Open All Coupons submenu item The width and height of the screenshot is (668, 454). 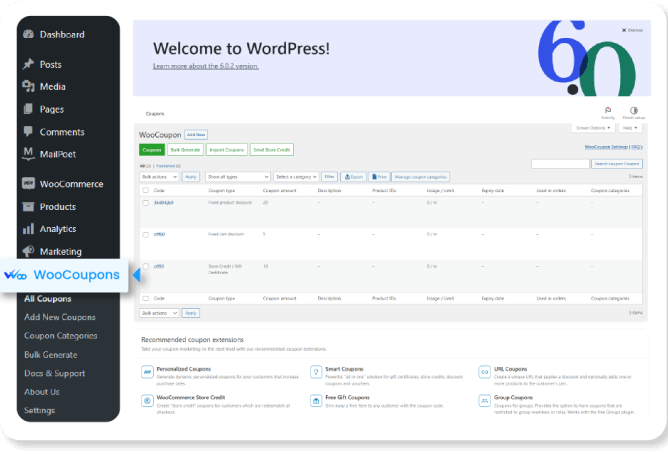pos(48,299)
